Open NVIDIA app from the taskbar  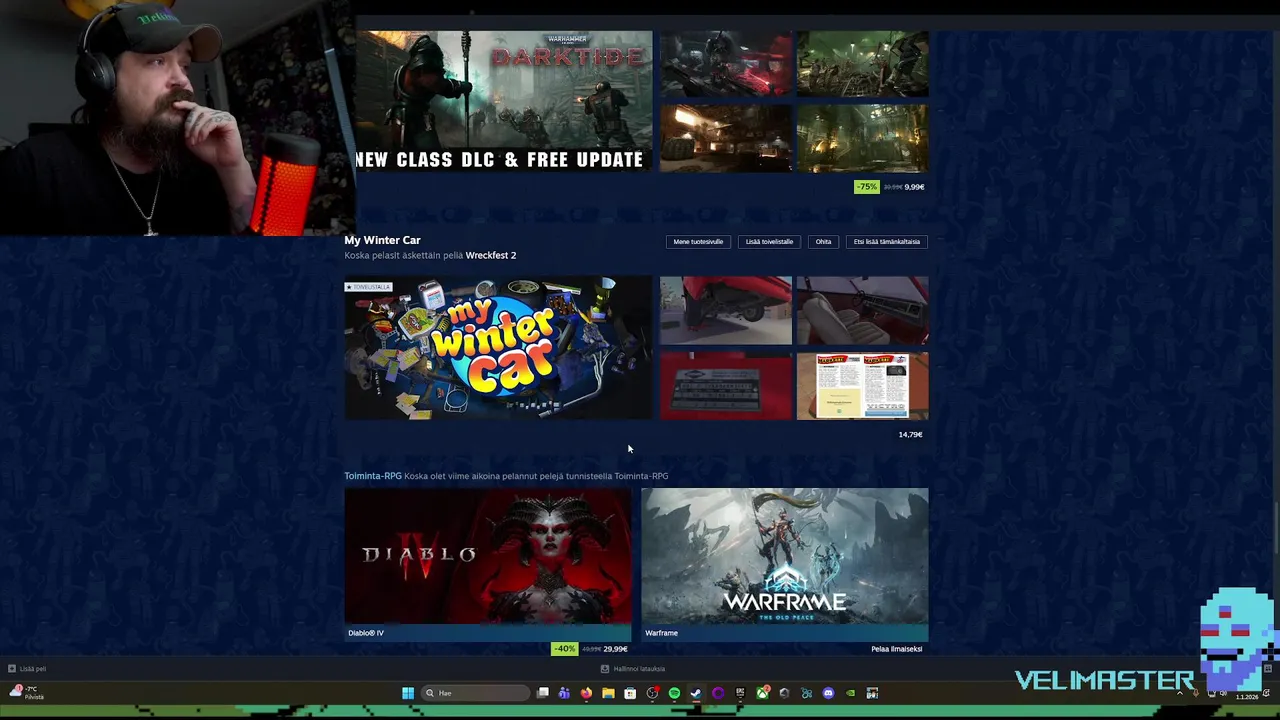pyautogui.click(x=850, y=693)
